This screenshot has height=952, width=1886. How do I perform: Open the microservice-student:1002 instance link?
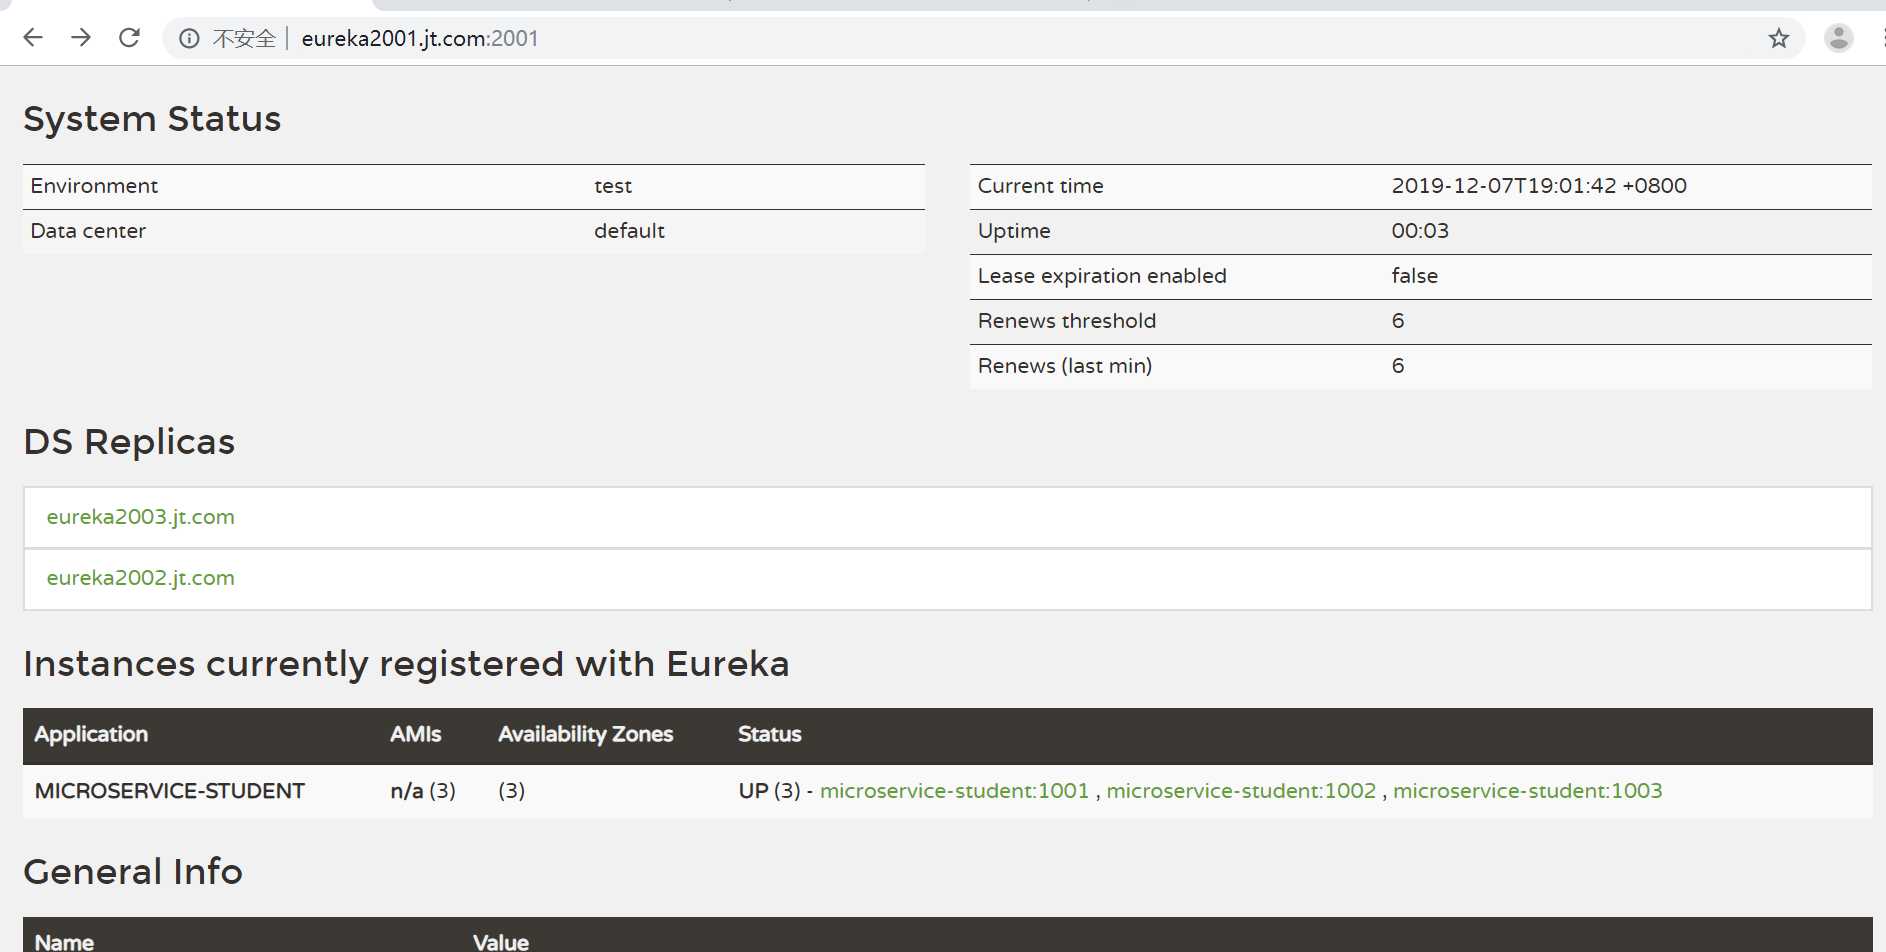coord(1241,791)
